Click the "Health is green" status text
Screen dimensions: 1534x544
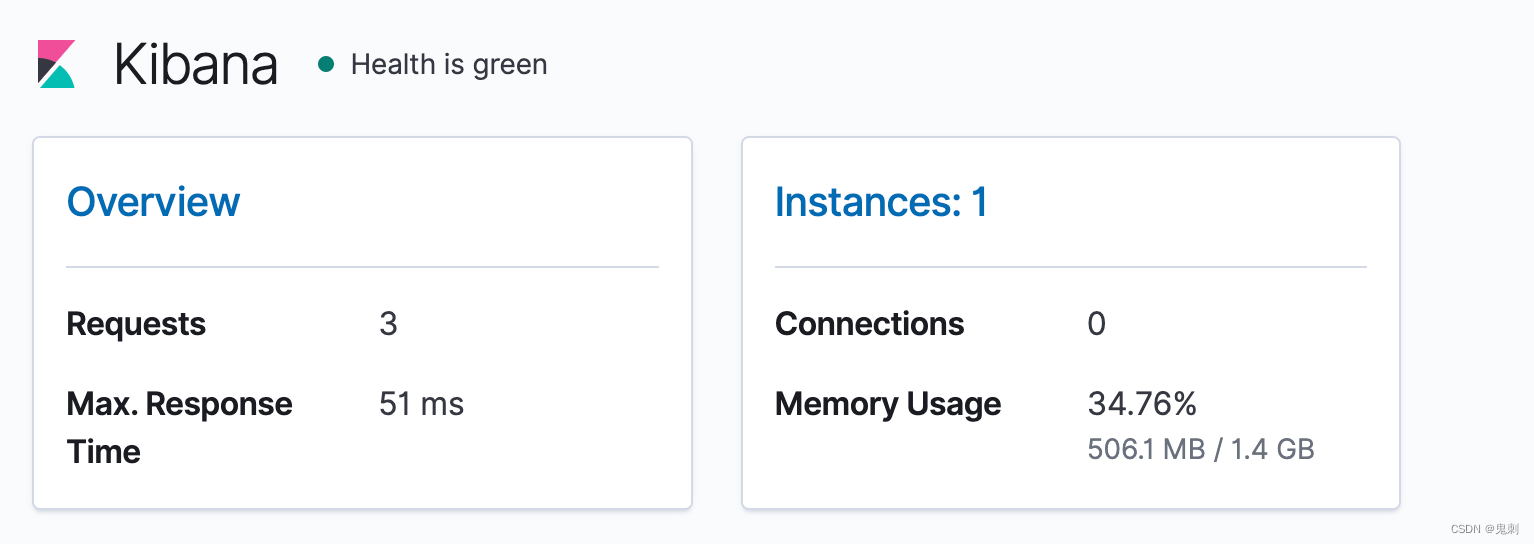[449, 65]
